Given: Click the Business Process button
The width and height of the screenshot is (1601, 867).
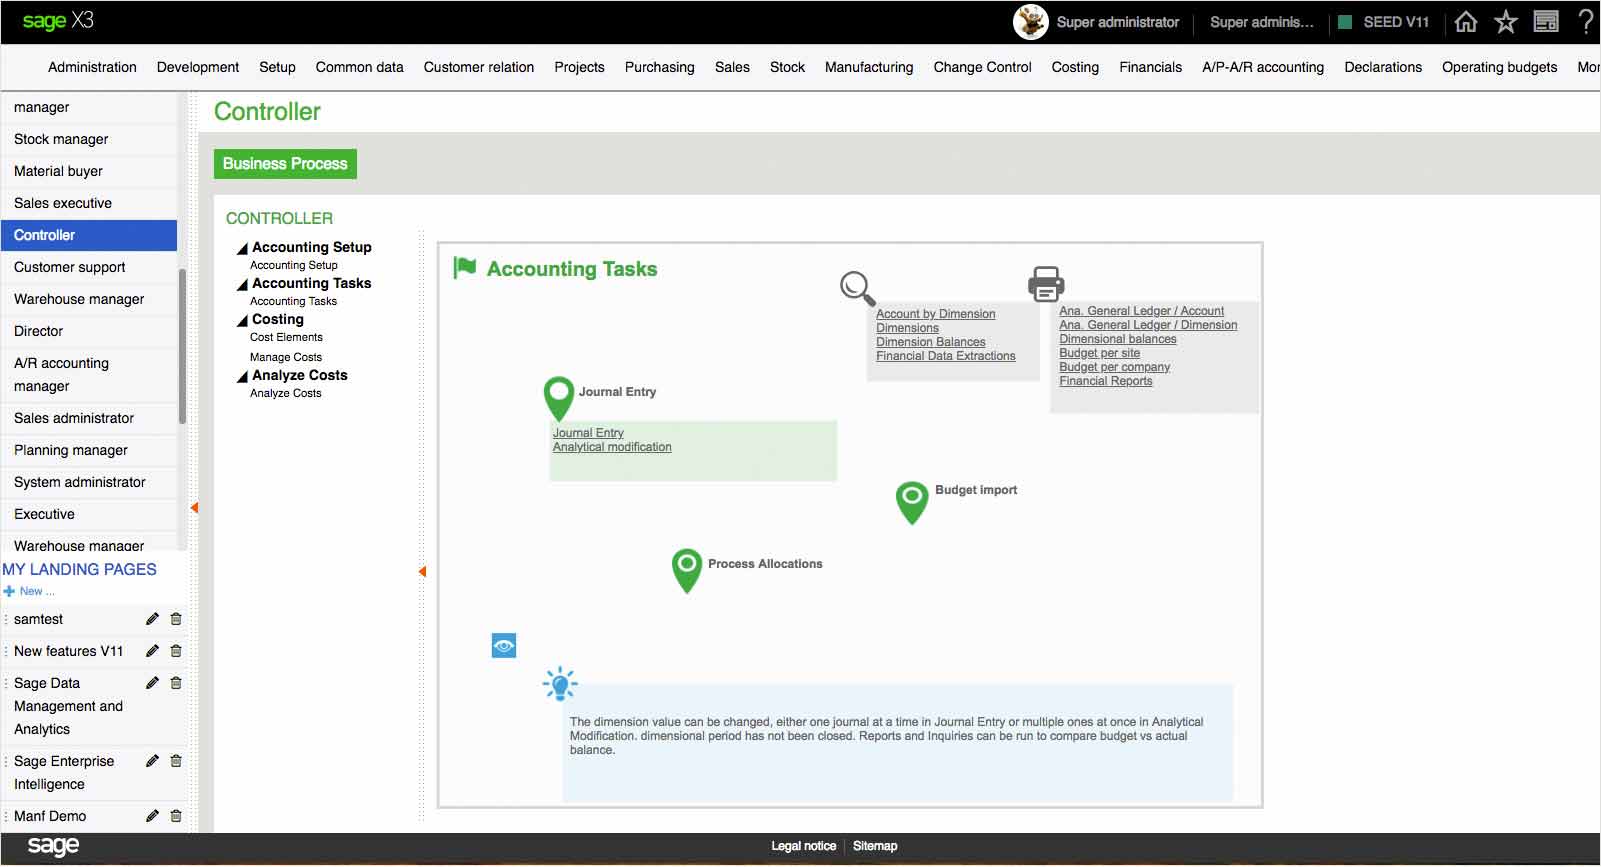Looking at the screenshot, I should click(285, 164).
